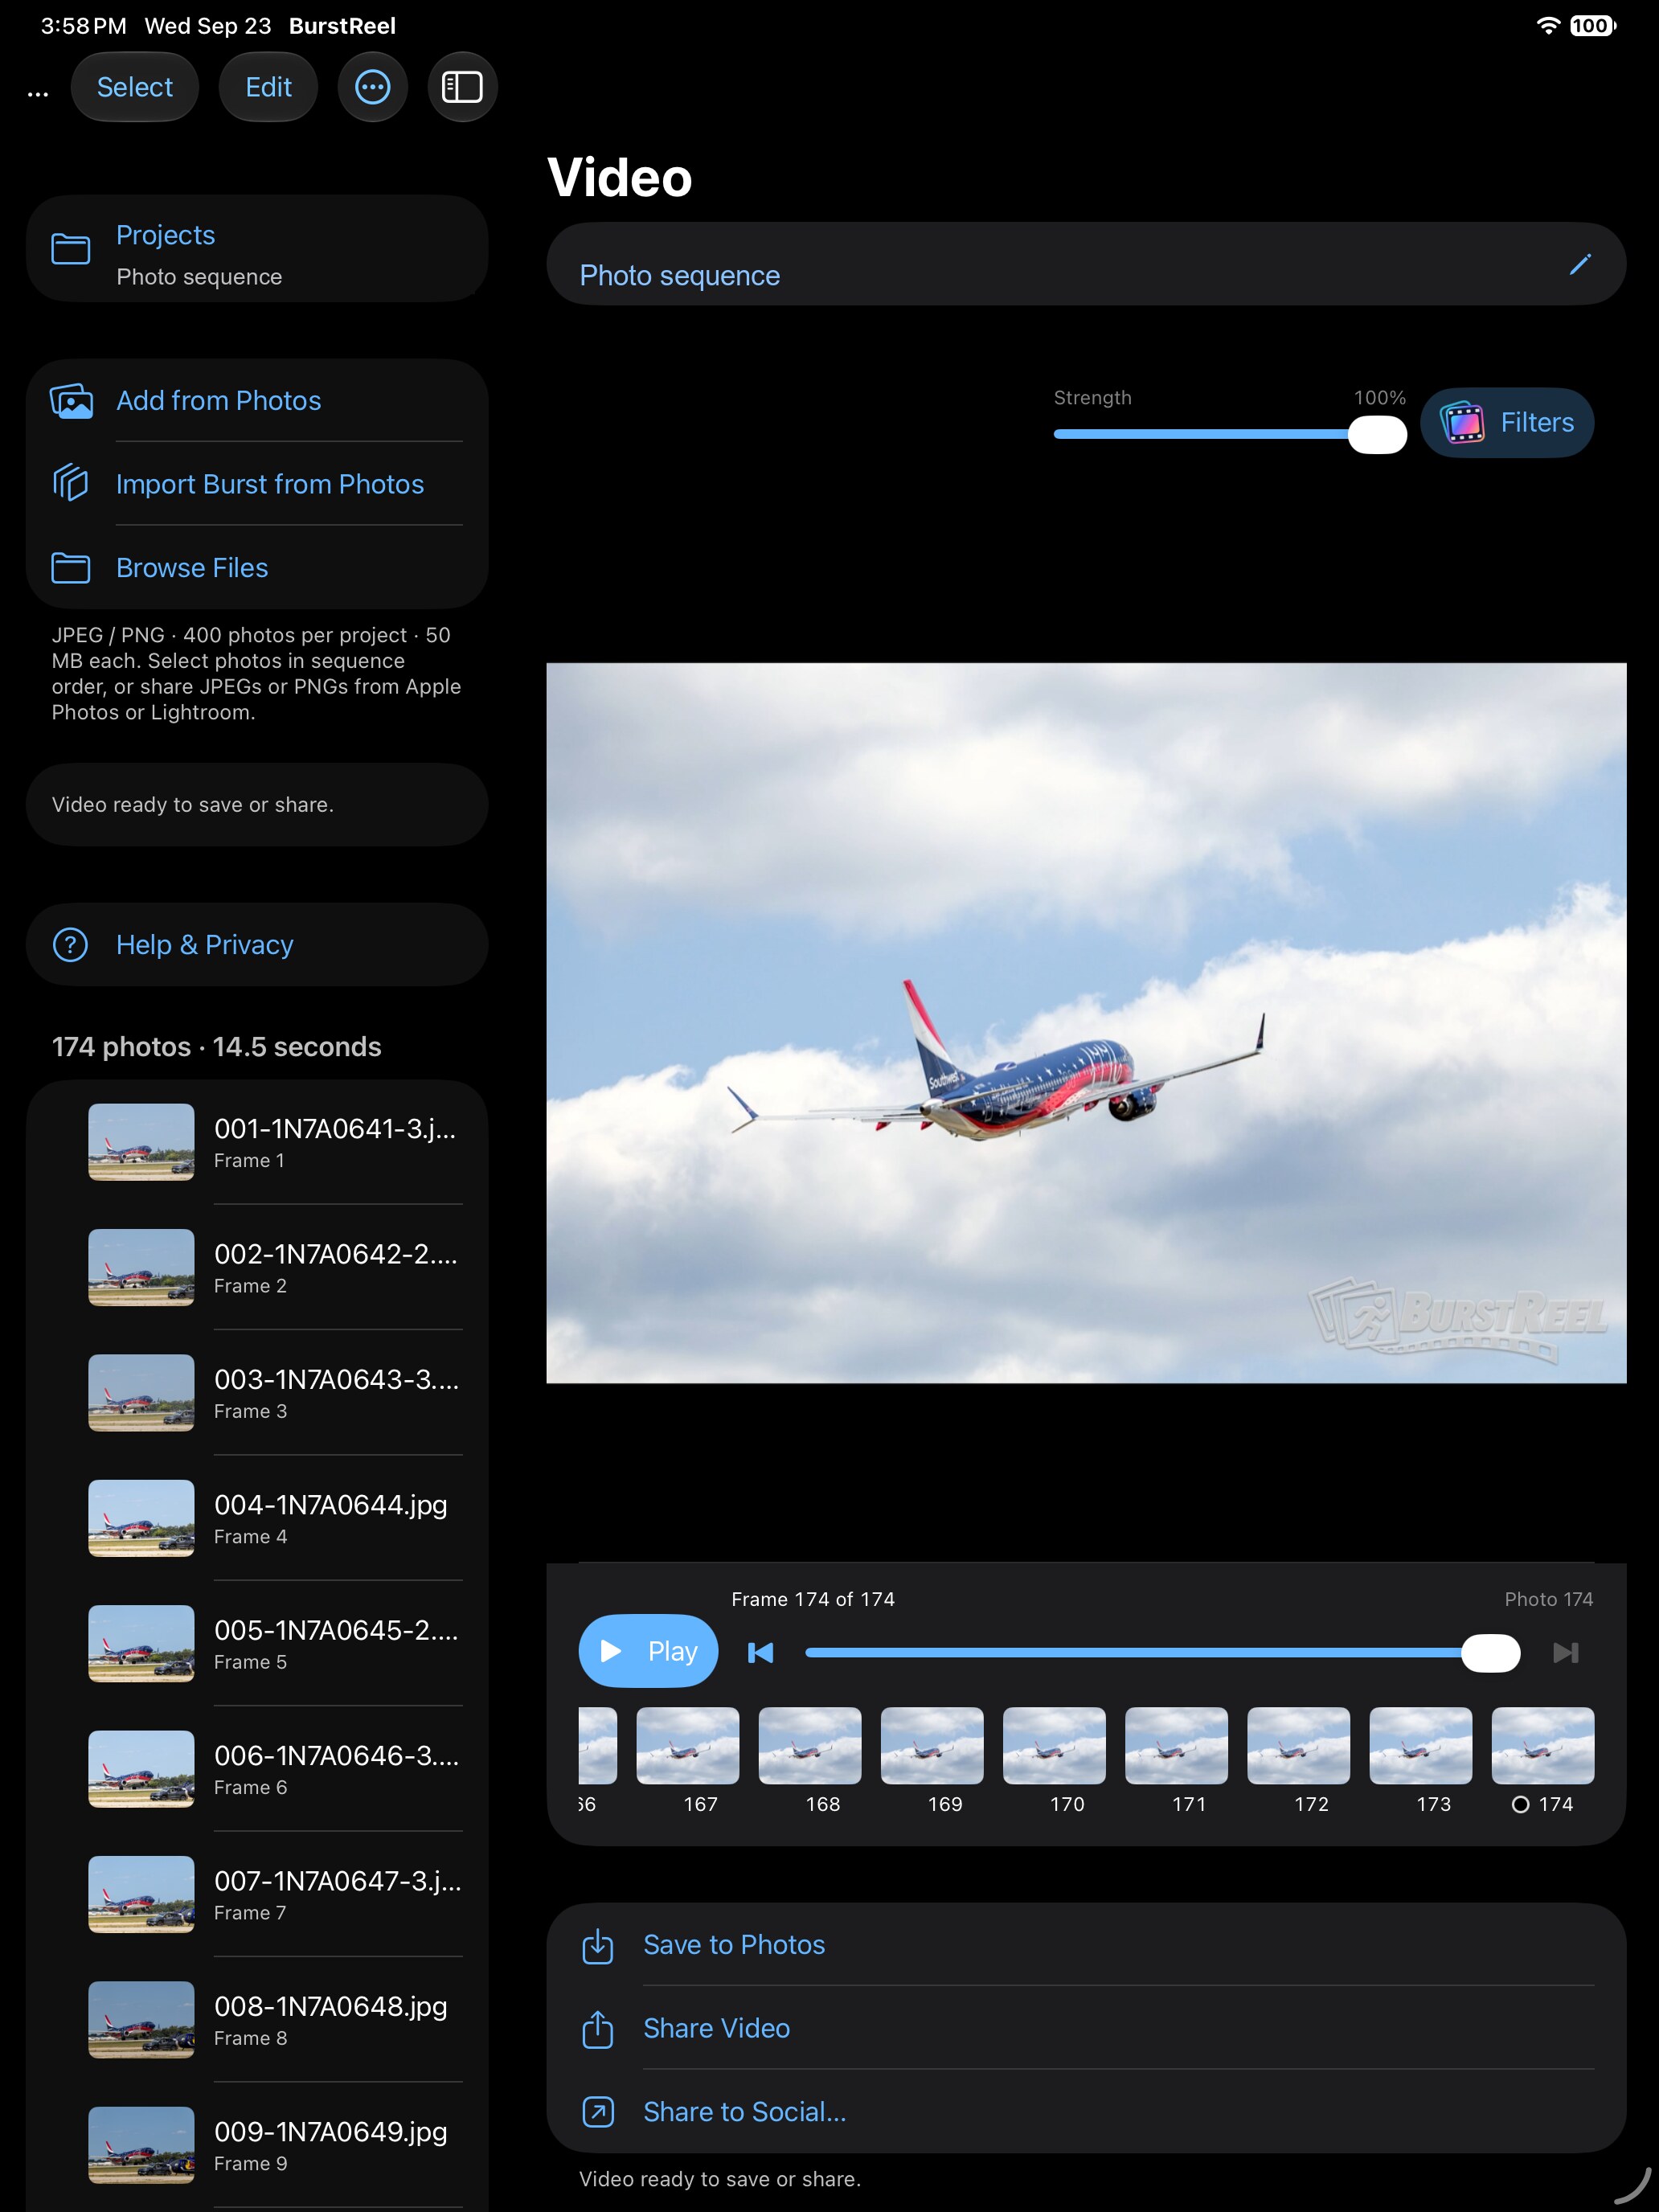This screenshot has width=1659, height=2212.
Task: Tap the Projects folder icon
Action: click(71, 249)
